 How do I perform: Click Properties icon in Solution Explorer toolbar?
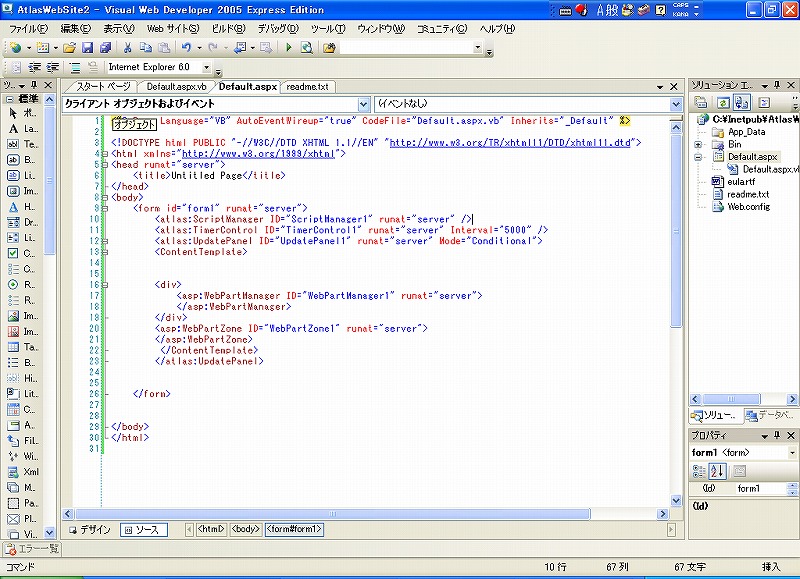coord(701,103)
